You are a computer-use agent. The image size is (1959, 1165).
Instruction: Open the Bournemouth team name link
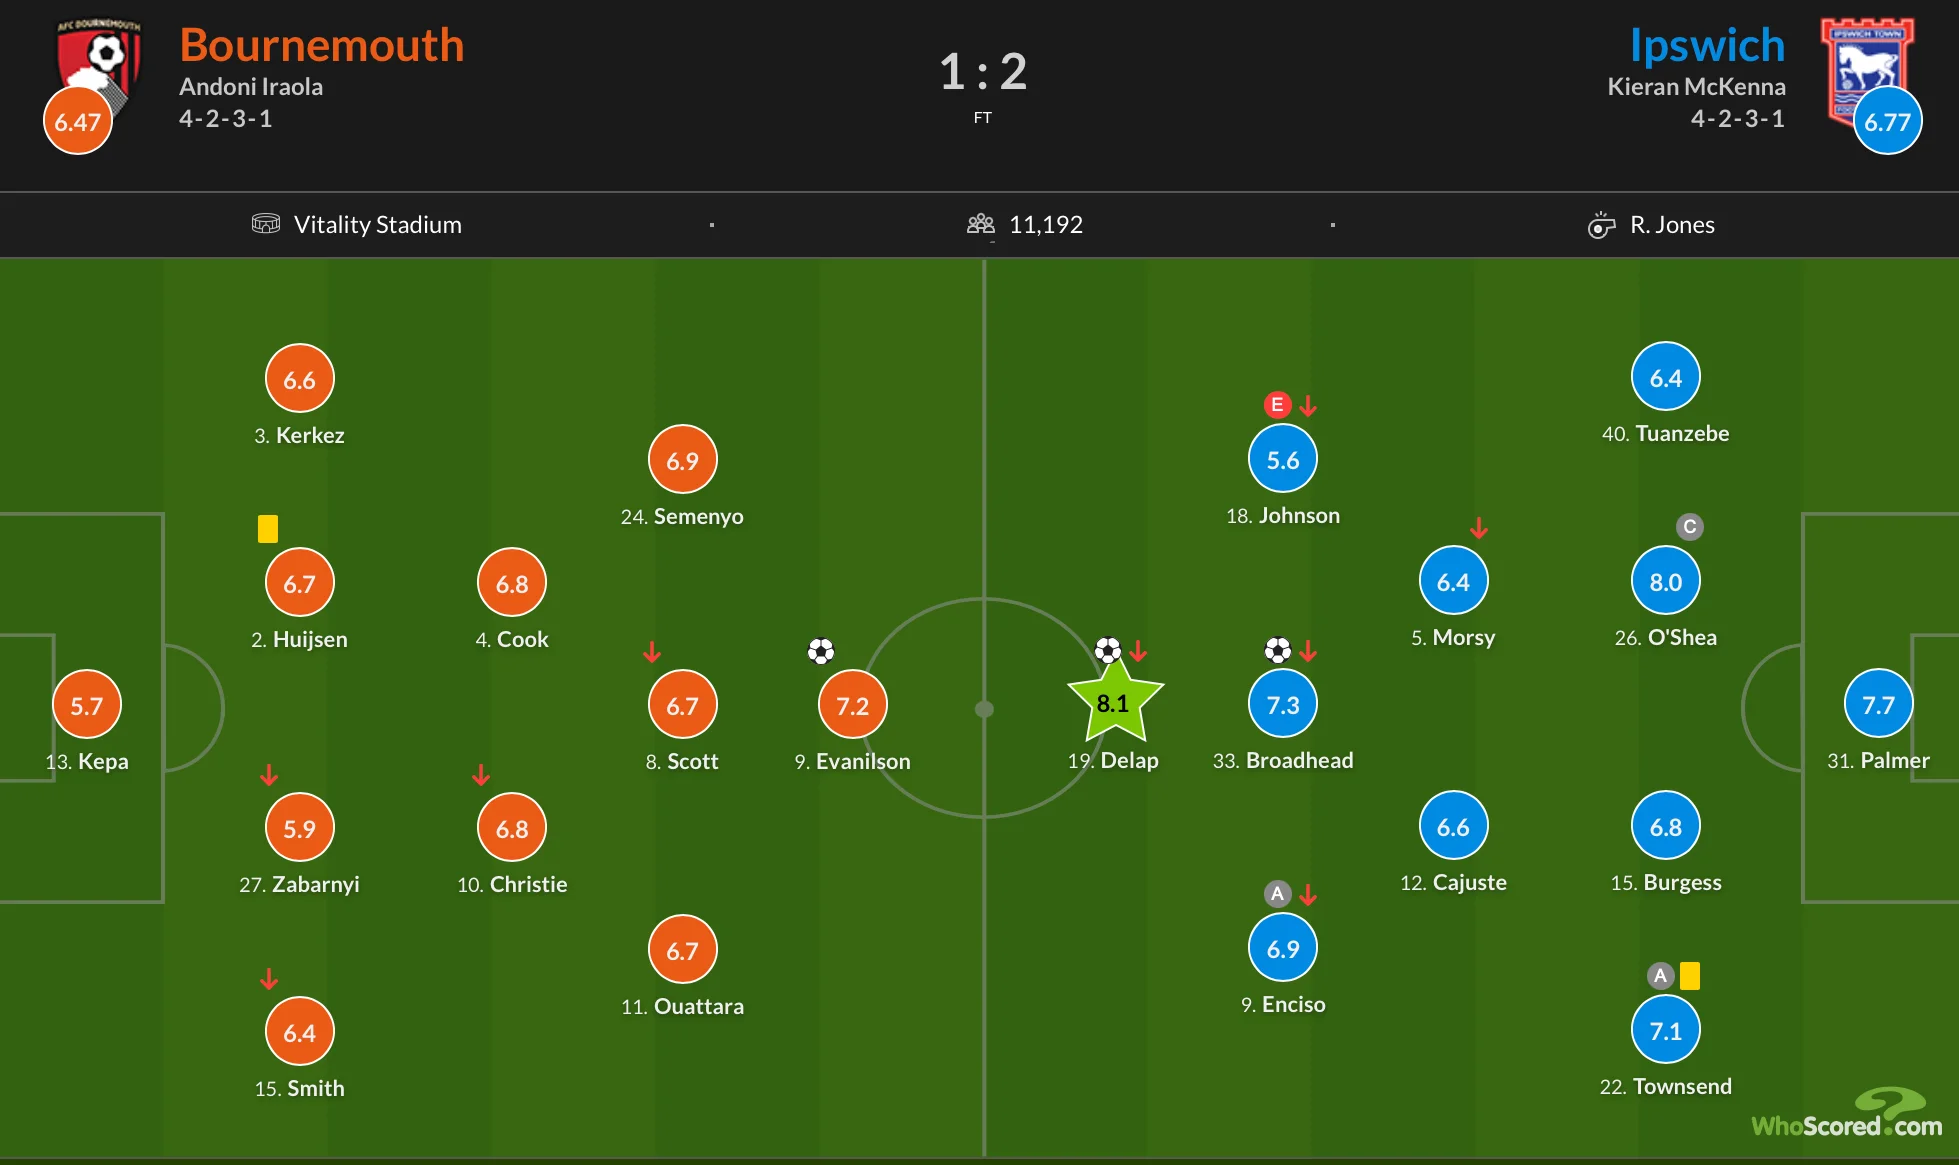321,45
